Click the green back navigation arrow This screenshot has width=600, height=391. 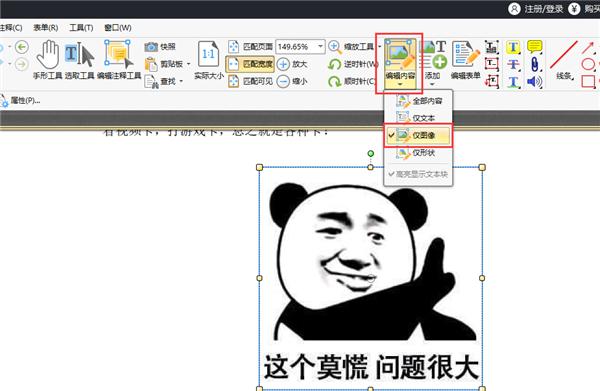21,47
